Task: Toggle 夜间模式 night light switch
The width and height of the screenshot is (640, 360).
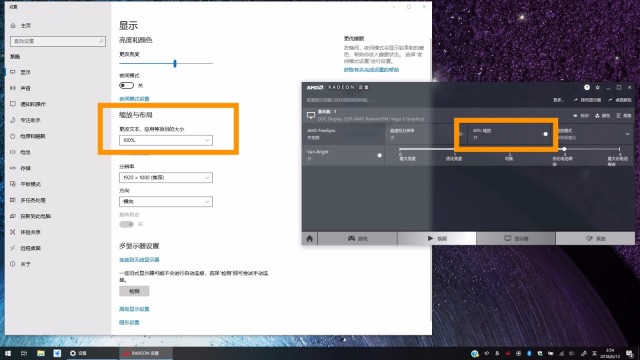Action: tap(127, 85)
